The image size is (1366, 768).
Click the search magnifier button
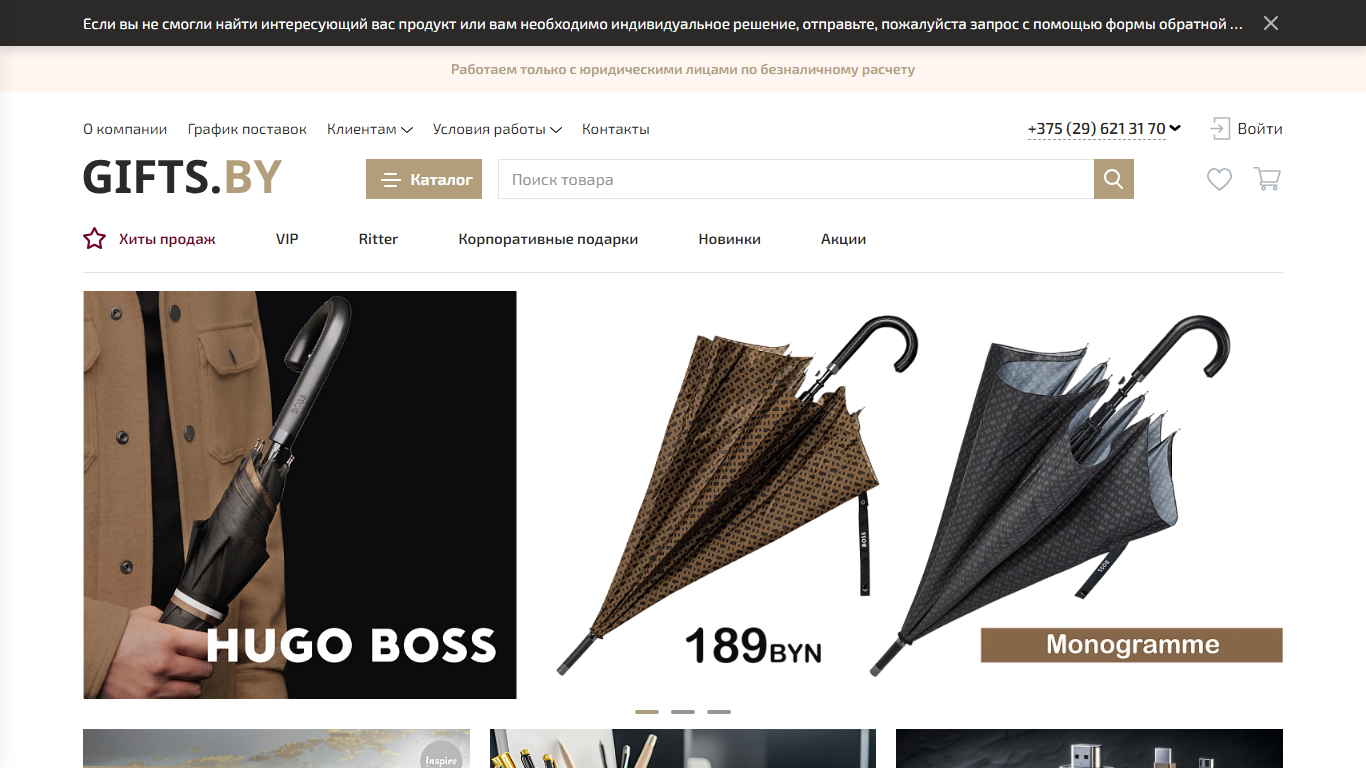(1114, 179)
